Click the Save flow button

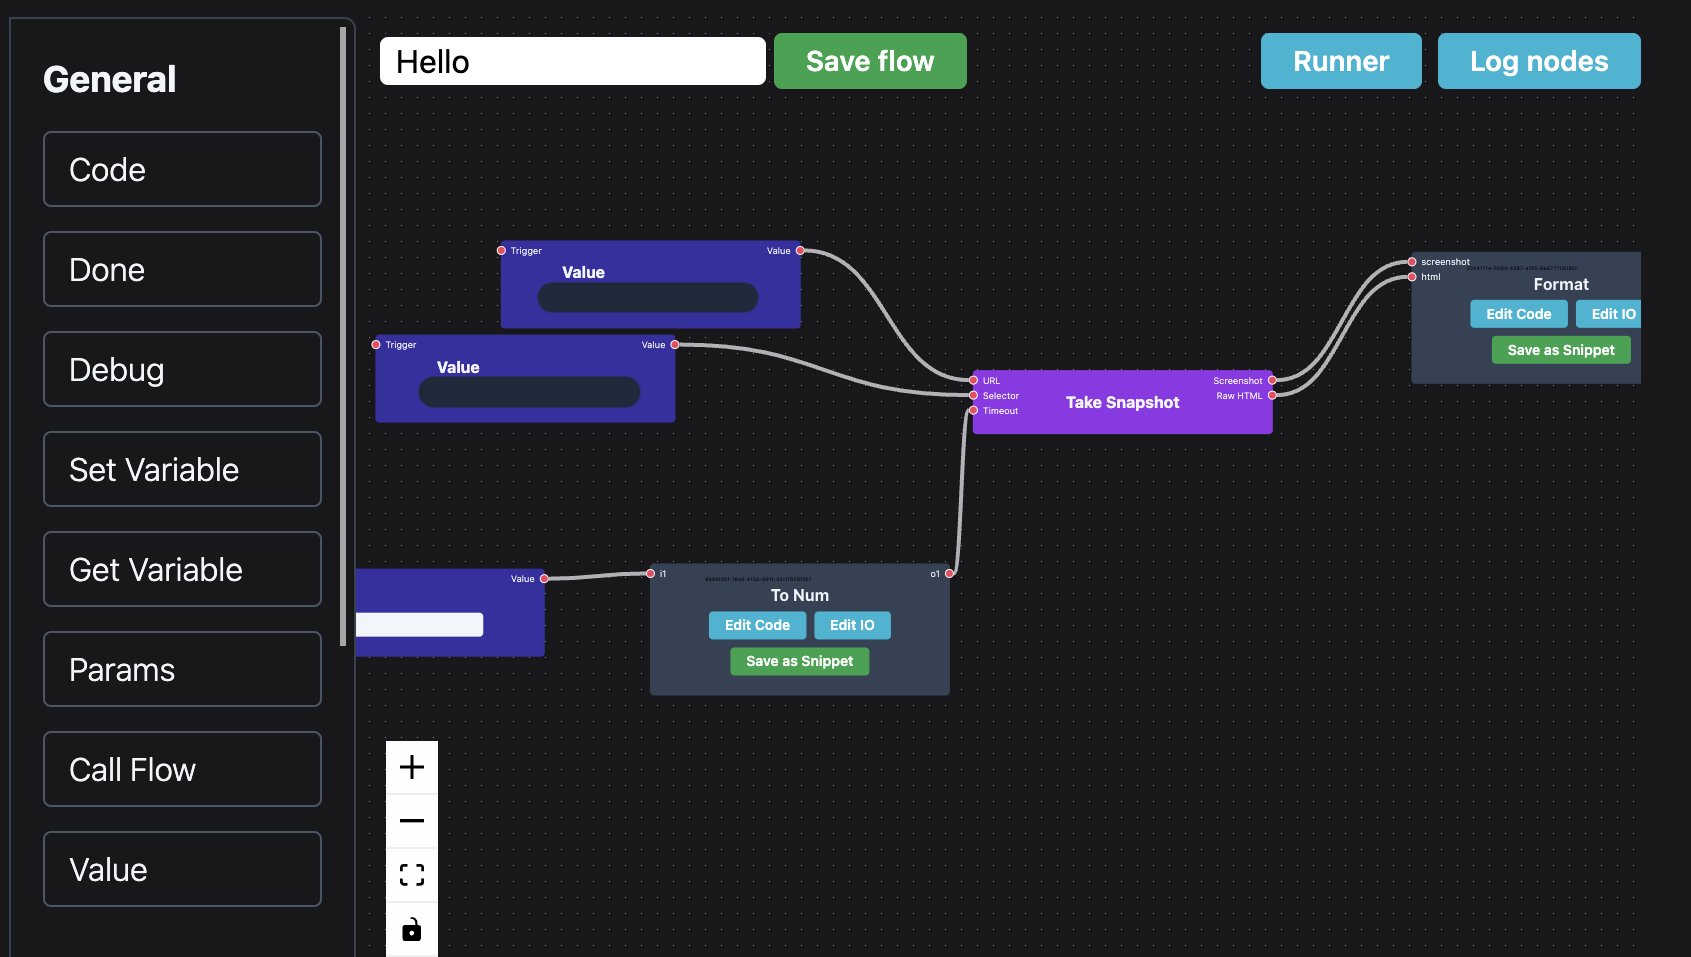click(x=870, y=61)
